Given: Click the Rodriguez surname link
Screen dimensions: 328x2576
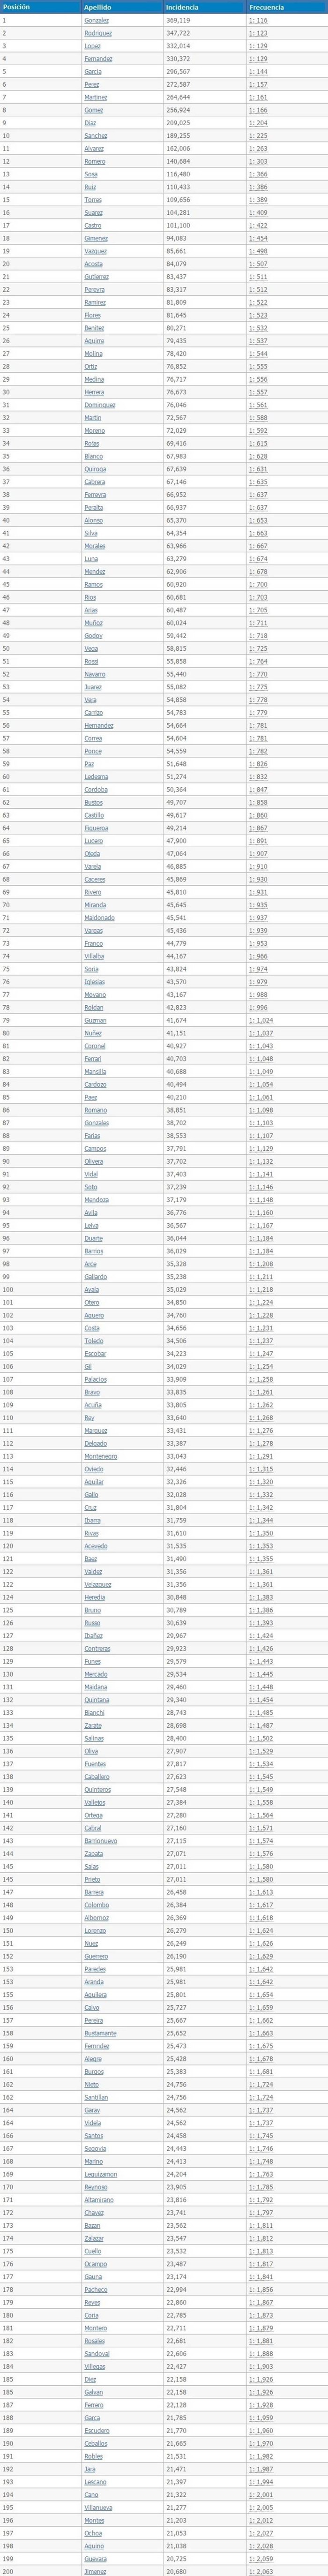Looking at the screenshot, I should tap(99, 33).
